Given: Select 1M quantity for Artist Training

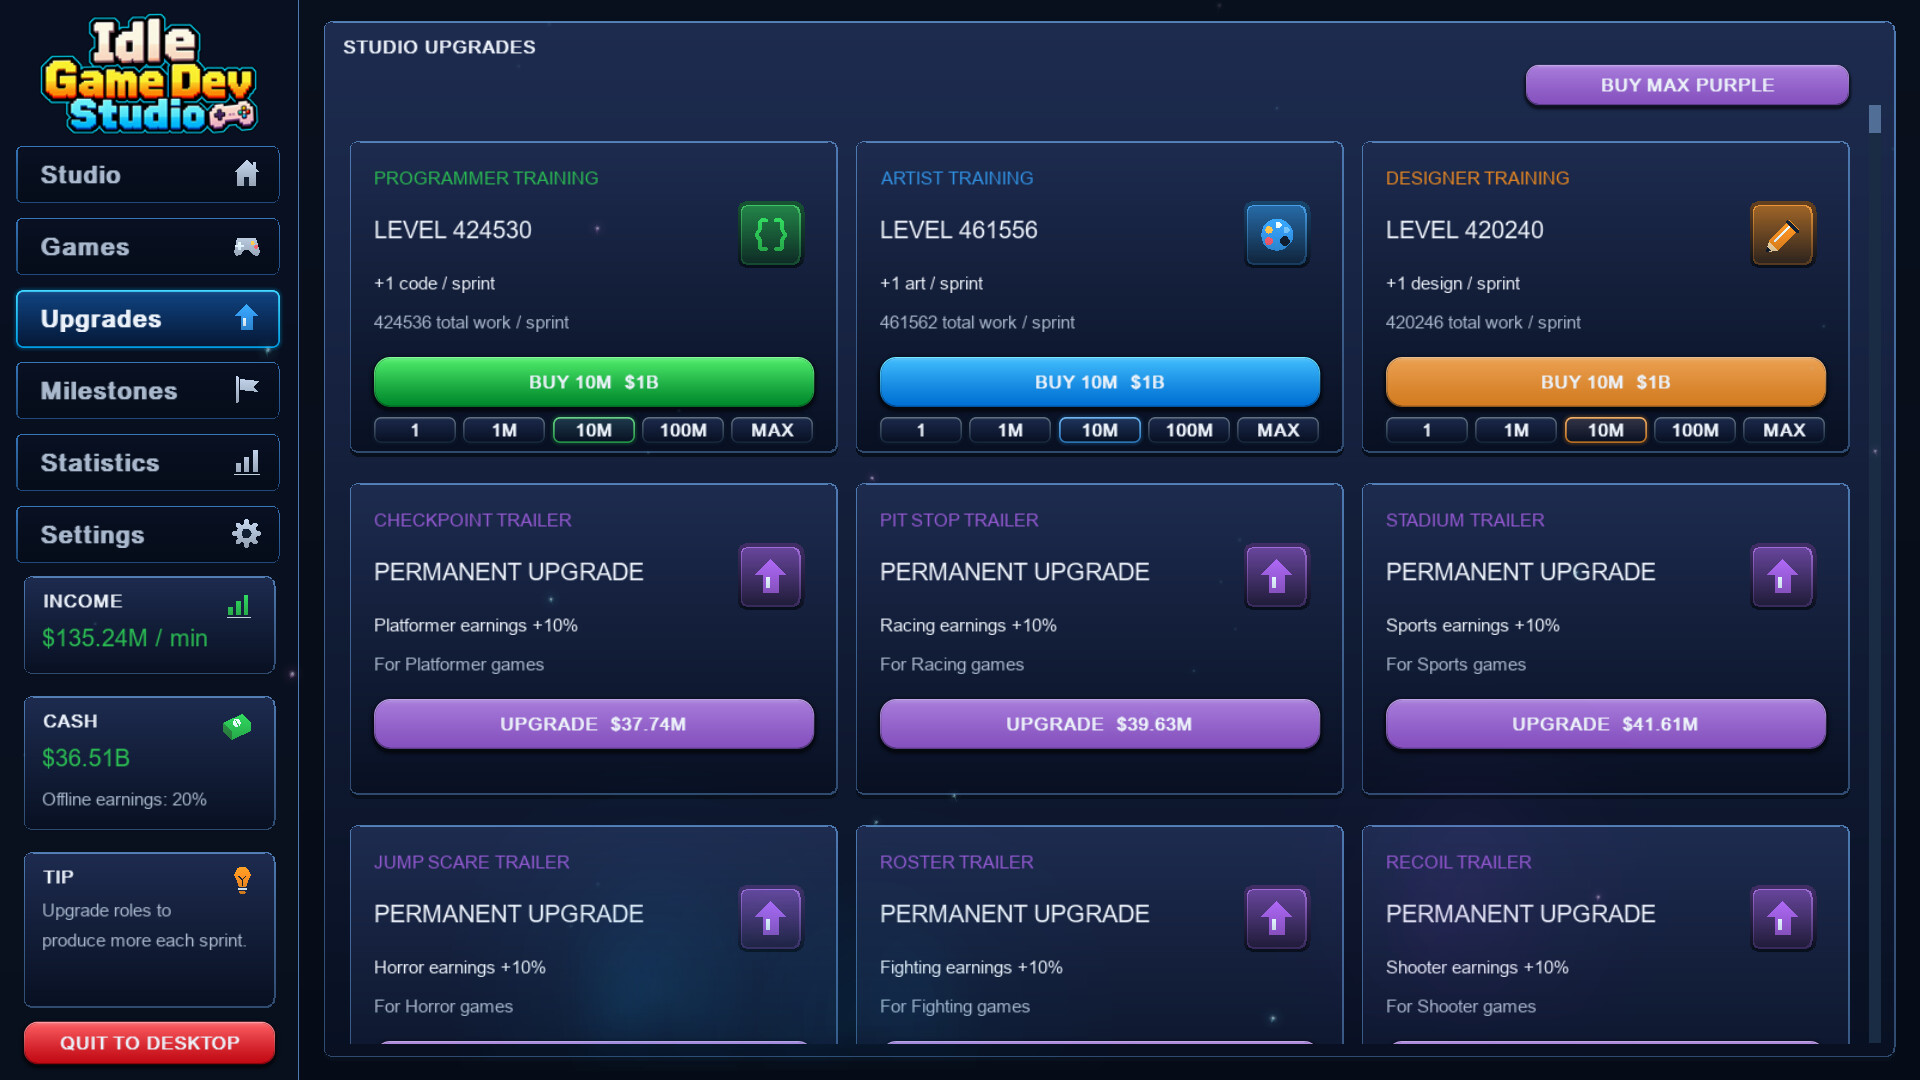Looking at the screenshot, I should coord(1010,430).
